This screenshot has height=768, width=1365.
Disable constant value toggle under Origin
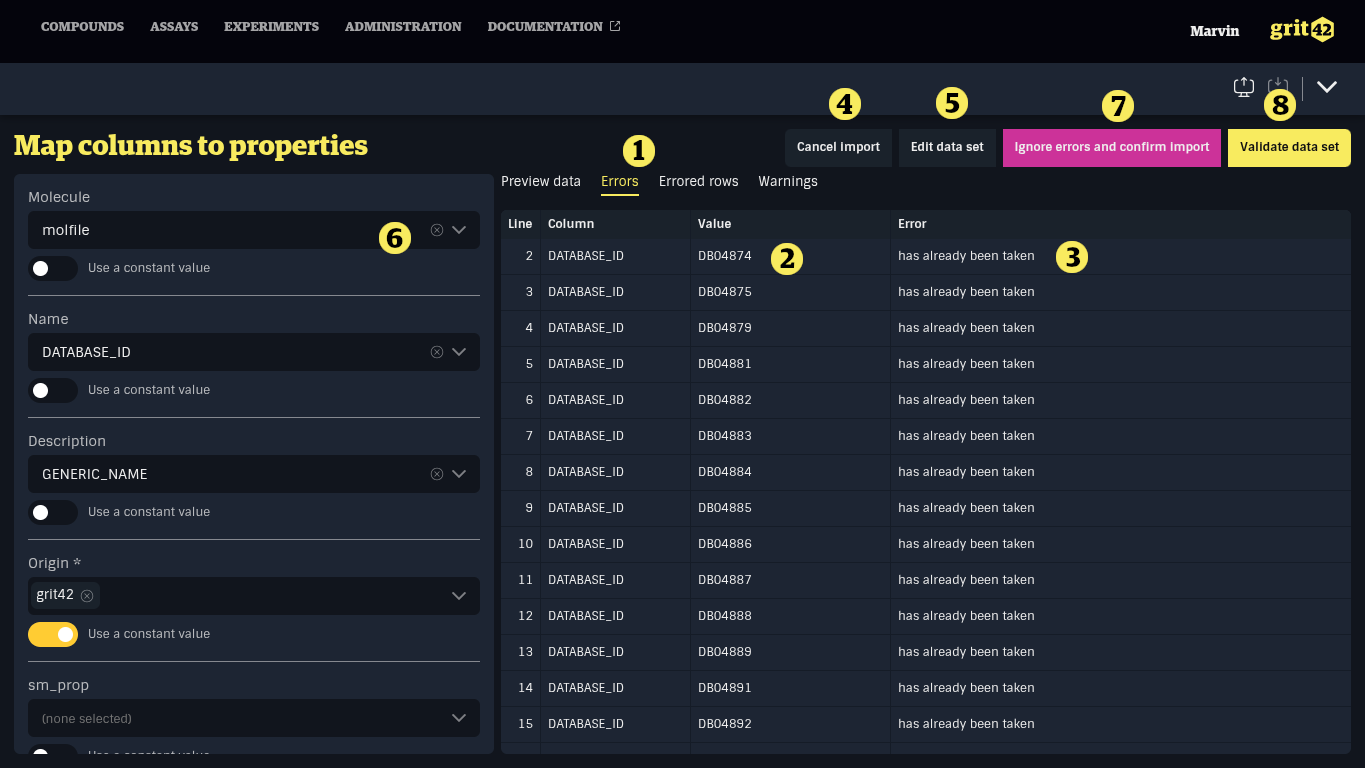pyautogui.click(x=53, y=634)
